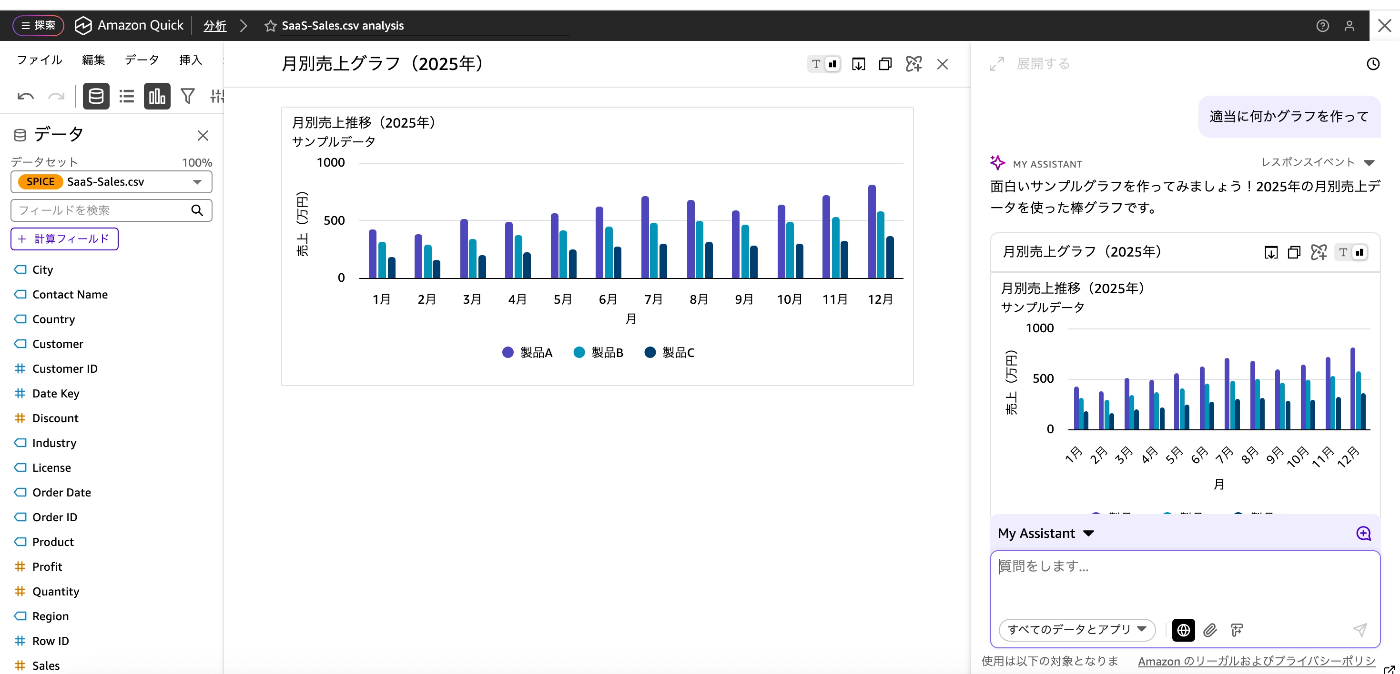Open the filter funnel icon

(x=187, y=96)
